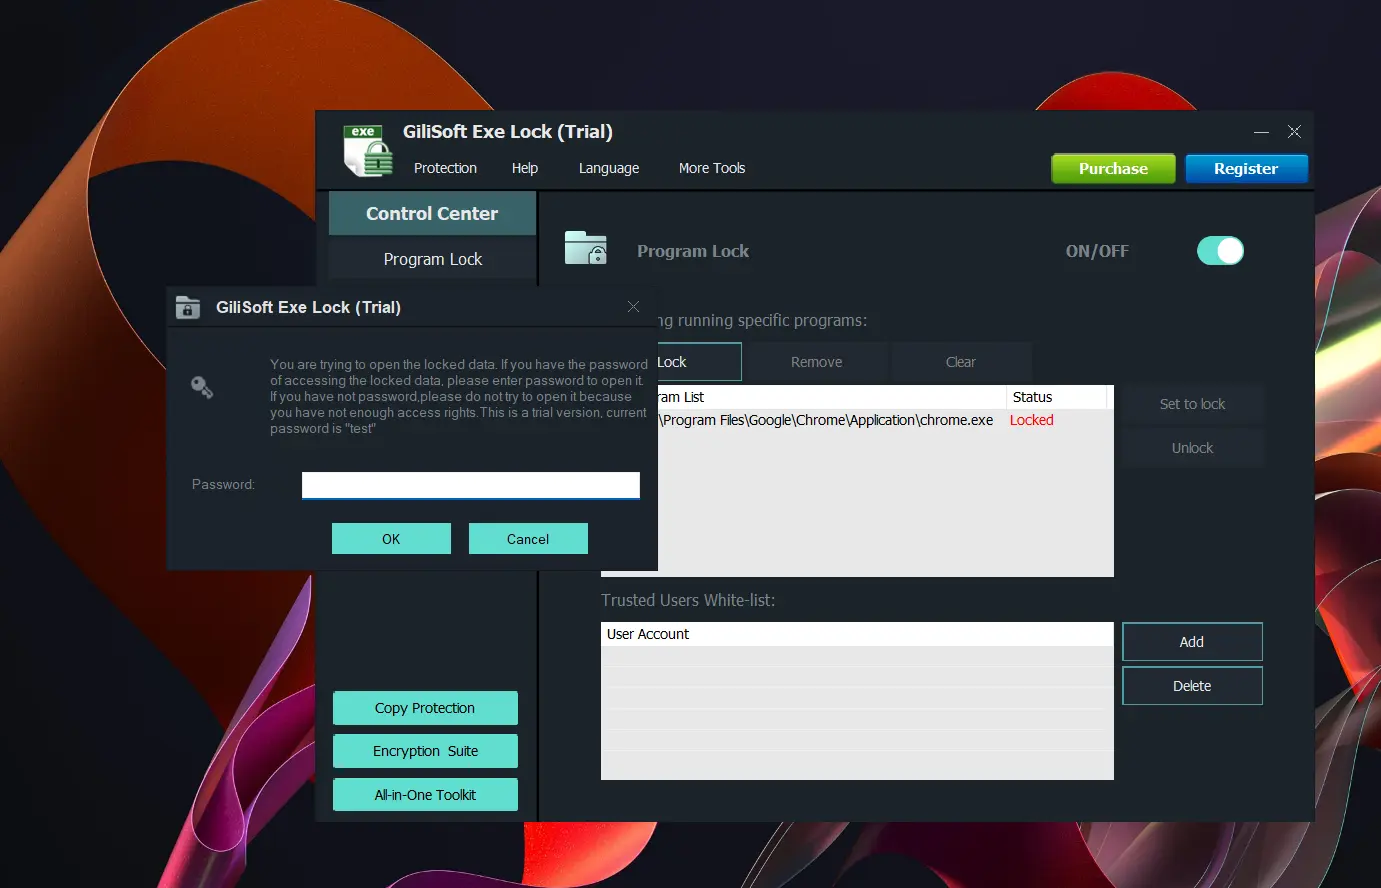Open the Help menu
This screenshot has width=1381, height=888.
(525, 168)
